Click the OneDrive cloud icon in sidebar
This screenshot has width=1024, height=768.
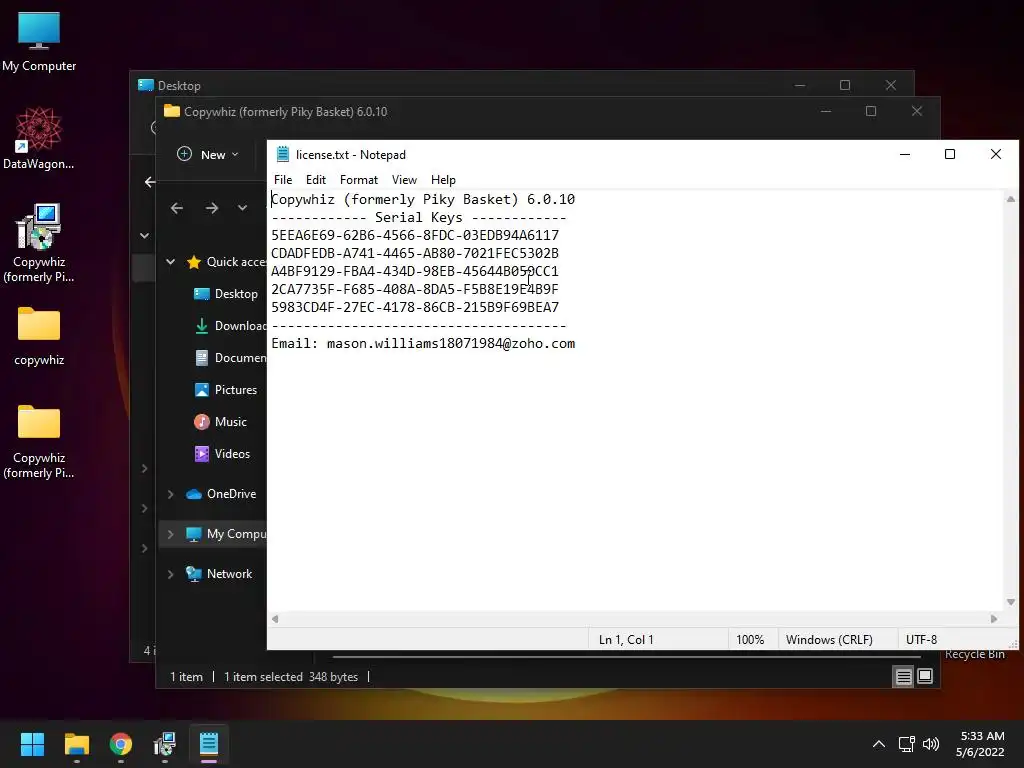[x=194, y=494]
